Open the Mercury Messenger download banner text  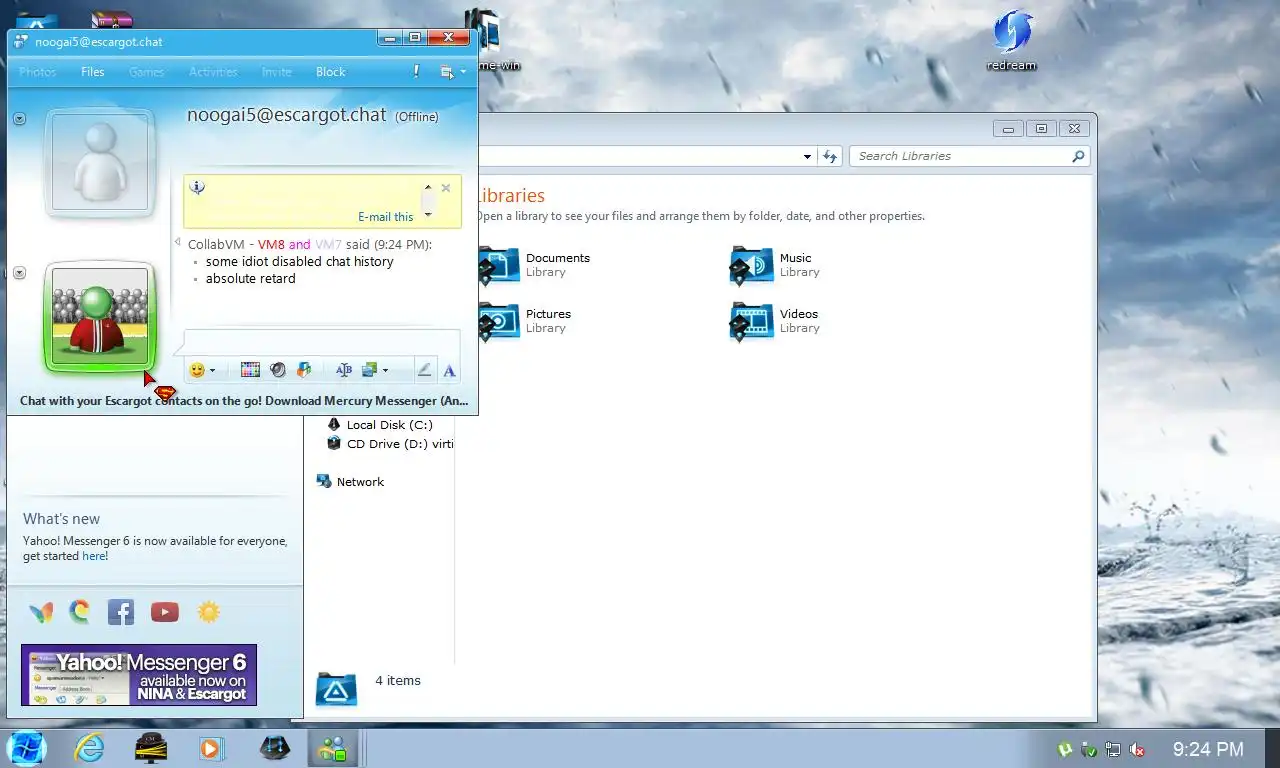pos(244,401)
